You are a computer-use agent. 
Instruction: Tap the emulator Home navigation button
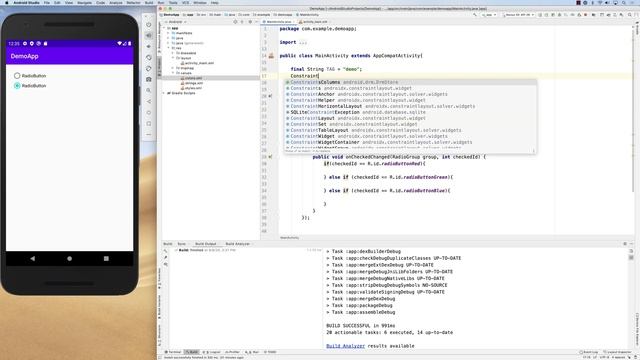[69, 258]
